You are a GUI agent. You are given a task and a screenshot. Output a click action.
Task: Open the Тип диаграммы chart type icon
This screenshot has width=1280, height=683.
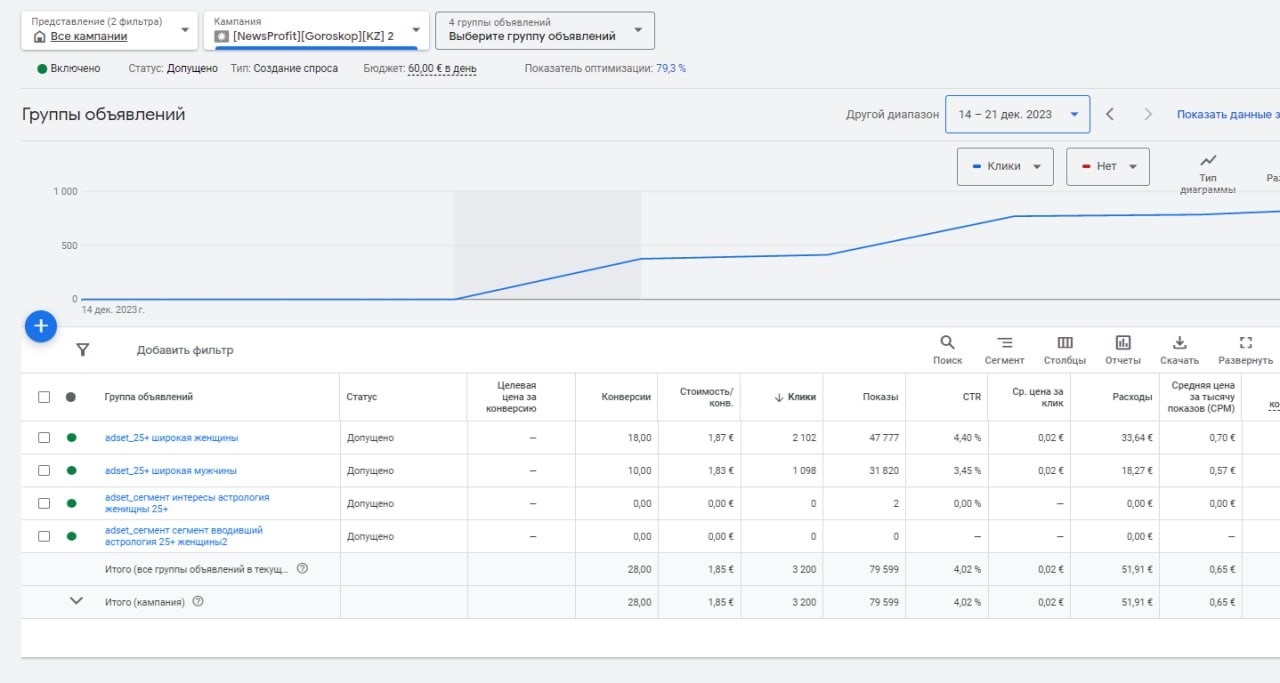pyautogui.click(x=1208, y=160)
